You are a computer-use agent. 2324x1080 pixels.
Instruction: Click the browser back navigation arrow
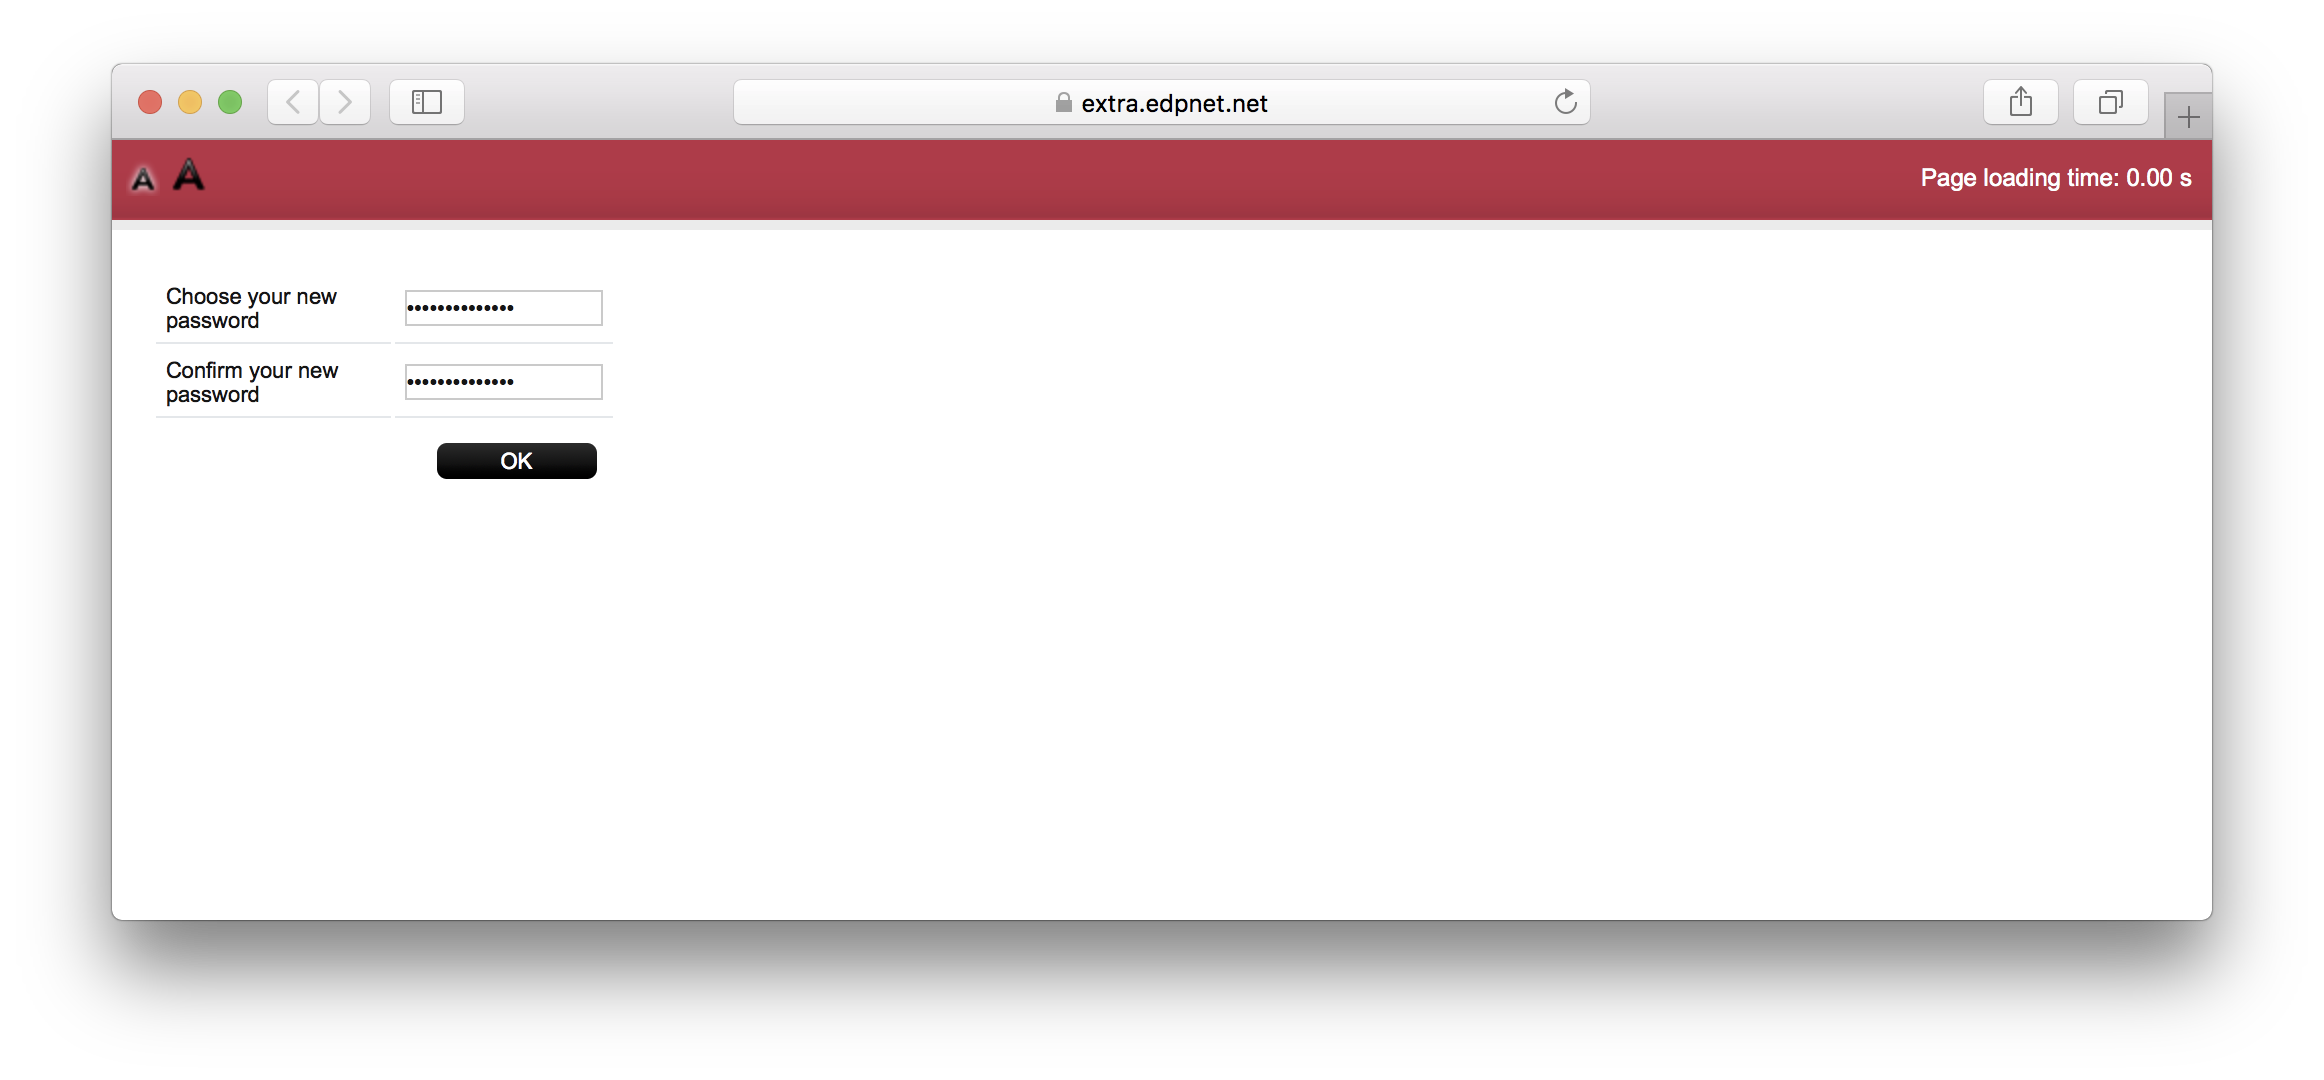(293, 101)
